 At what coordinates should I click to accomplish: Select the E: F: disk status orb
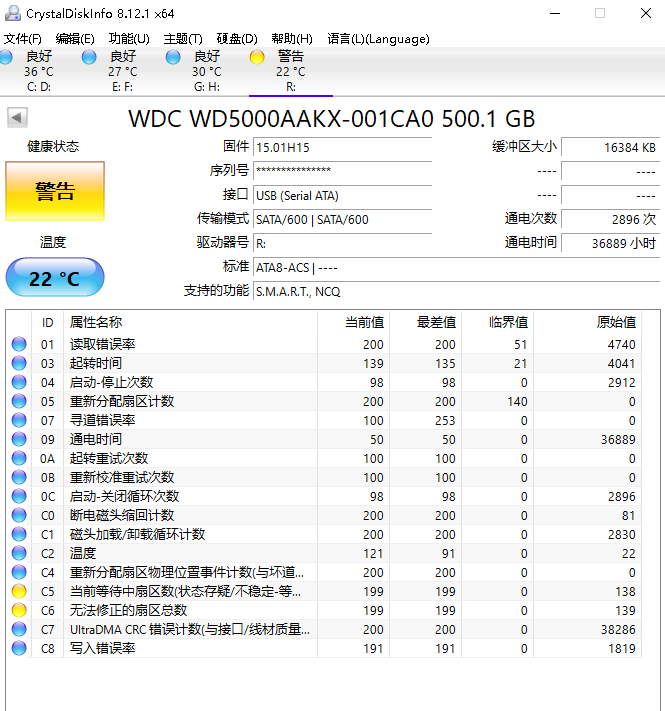(89, 57)
